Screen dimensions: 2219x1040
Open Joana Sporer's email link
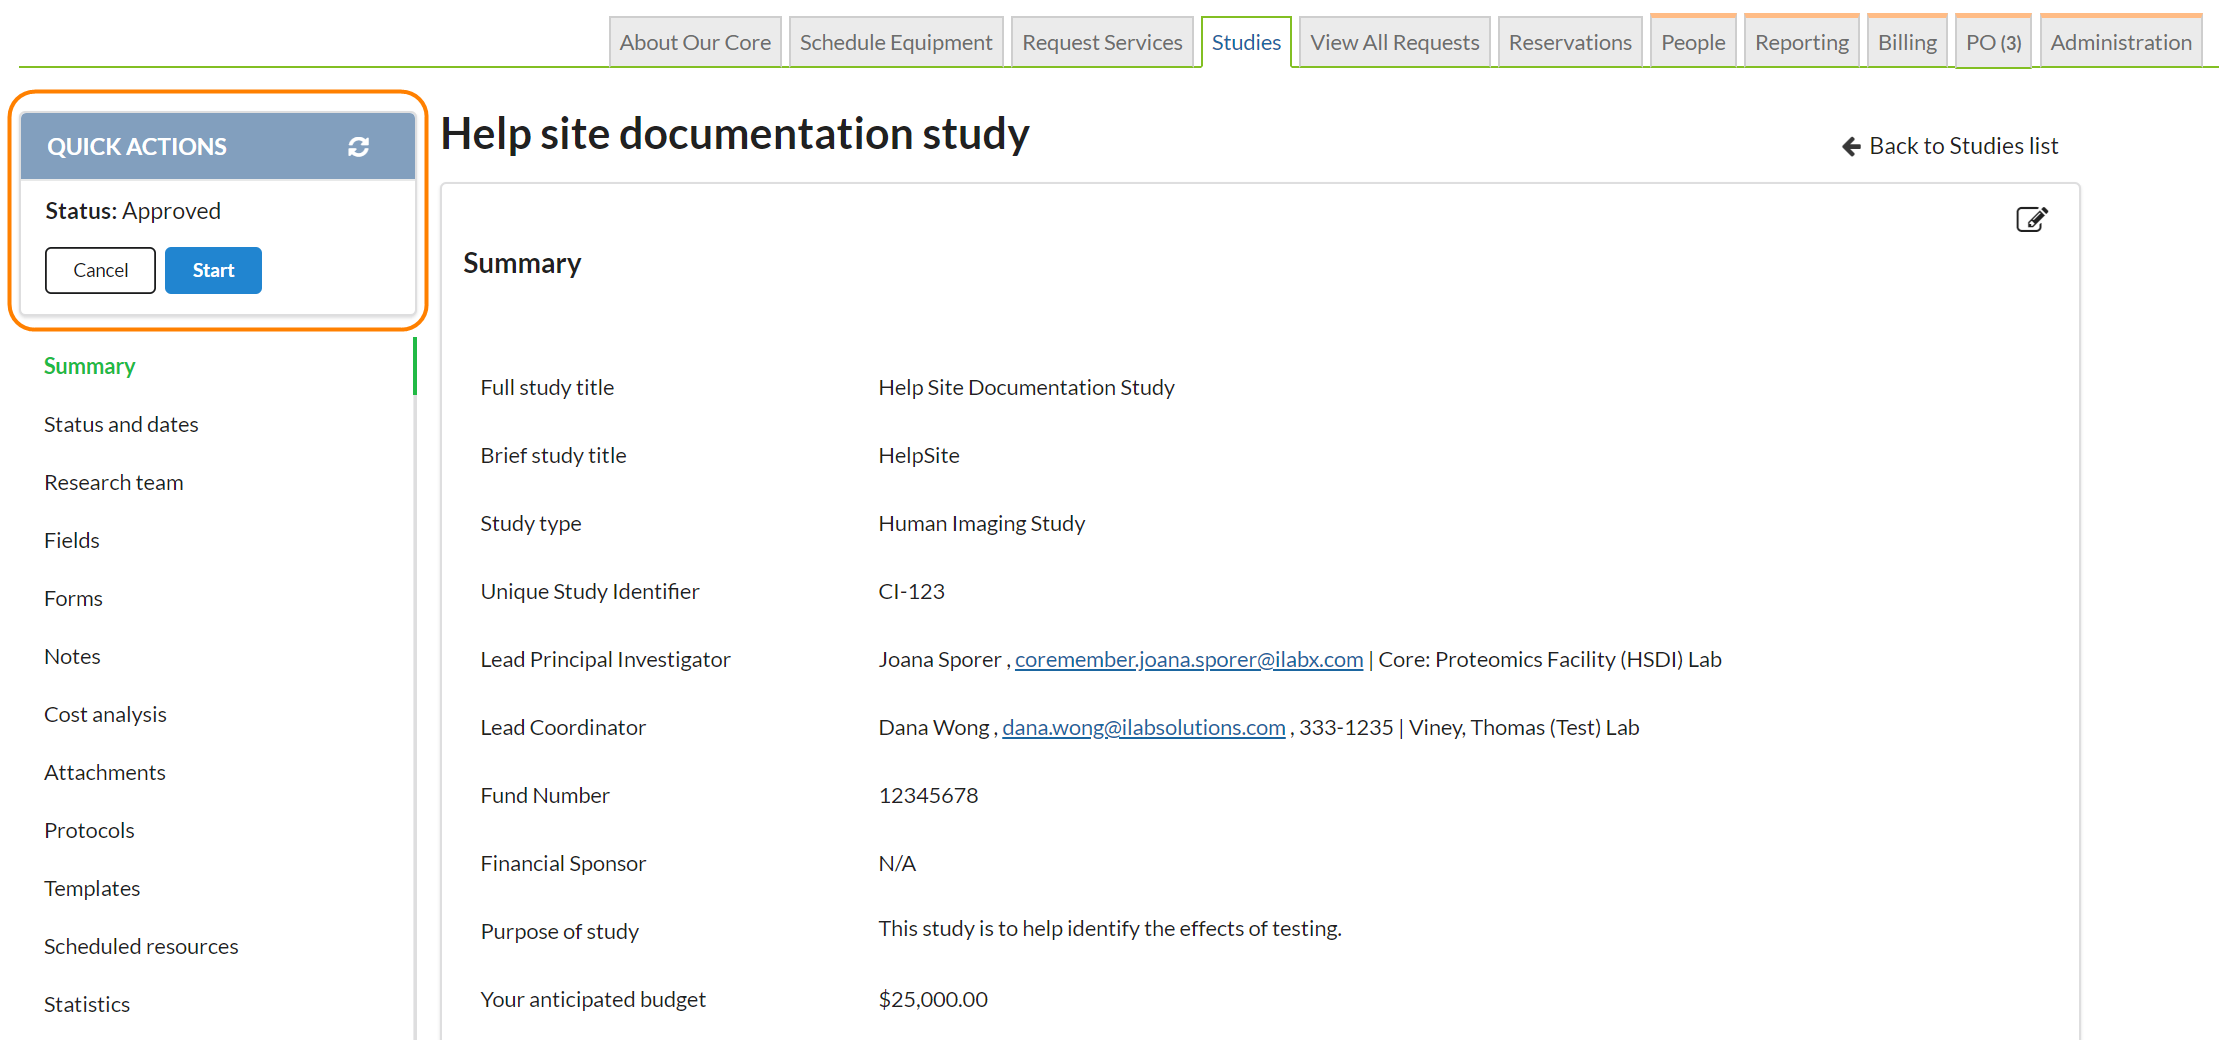pos(1188,660)
